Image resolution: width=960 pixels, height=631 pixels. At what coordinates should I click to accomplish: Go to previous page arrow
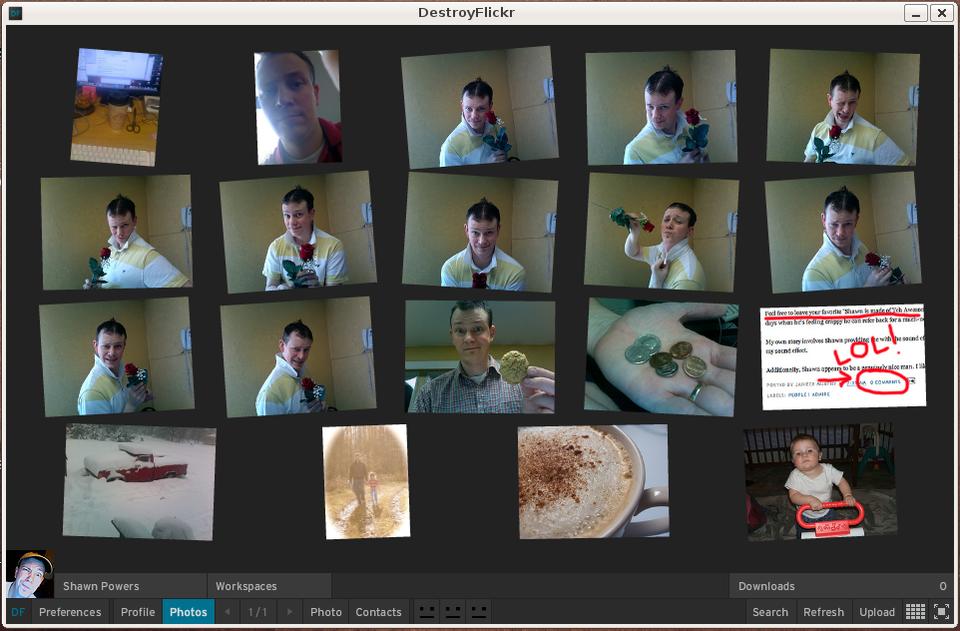(227, 612)
